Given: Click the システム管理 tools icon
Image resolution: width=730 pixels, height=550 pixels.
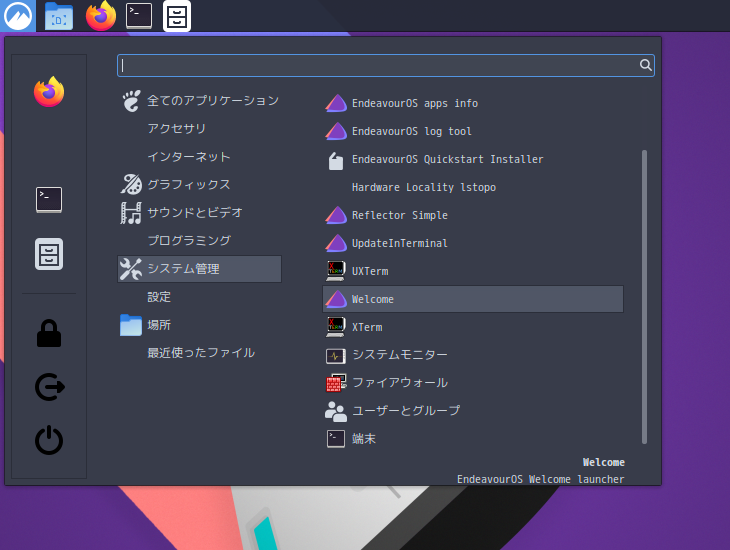Looking at the screenshot, I should [131, 269].
